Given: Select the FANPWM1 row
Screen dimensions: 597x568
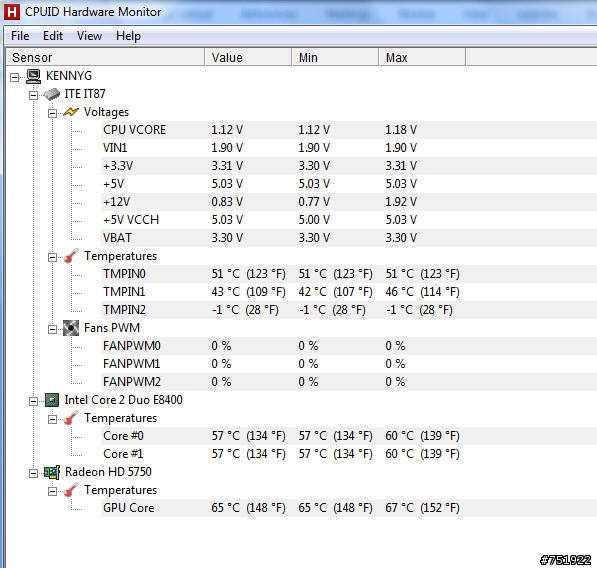Looking at the screenshot, I should 348,364.
